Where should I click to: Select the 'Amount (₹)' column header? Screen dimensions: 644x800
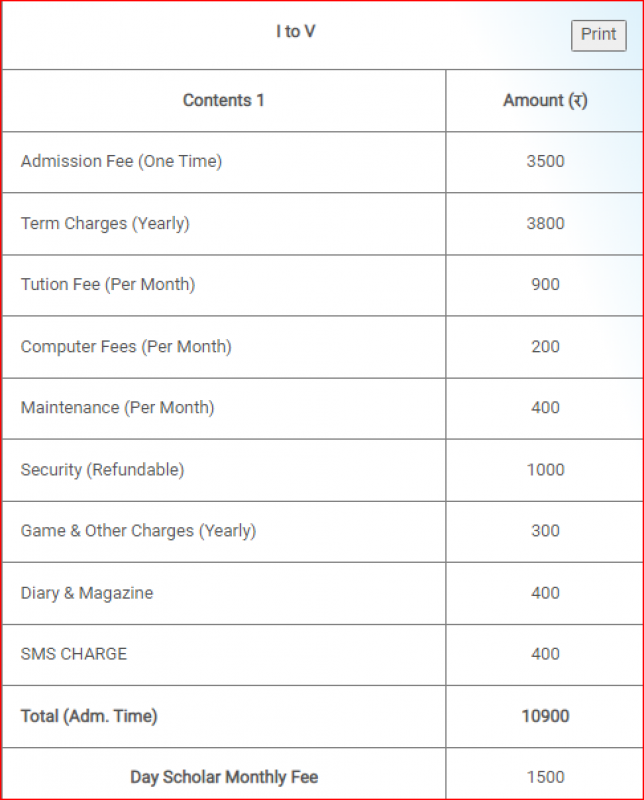click(545, 100)
